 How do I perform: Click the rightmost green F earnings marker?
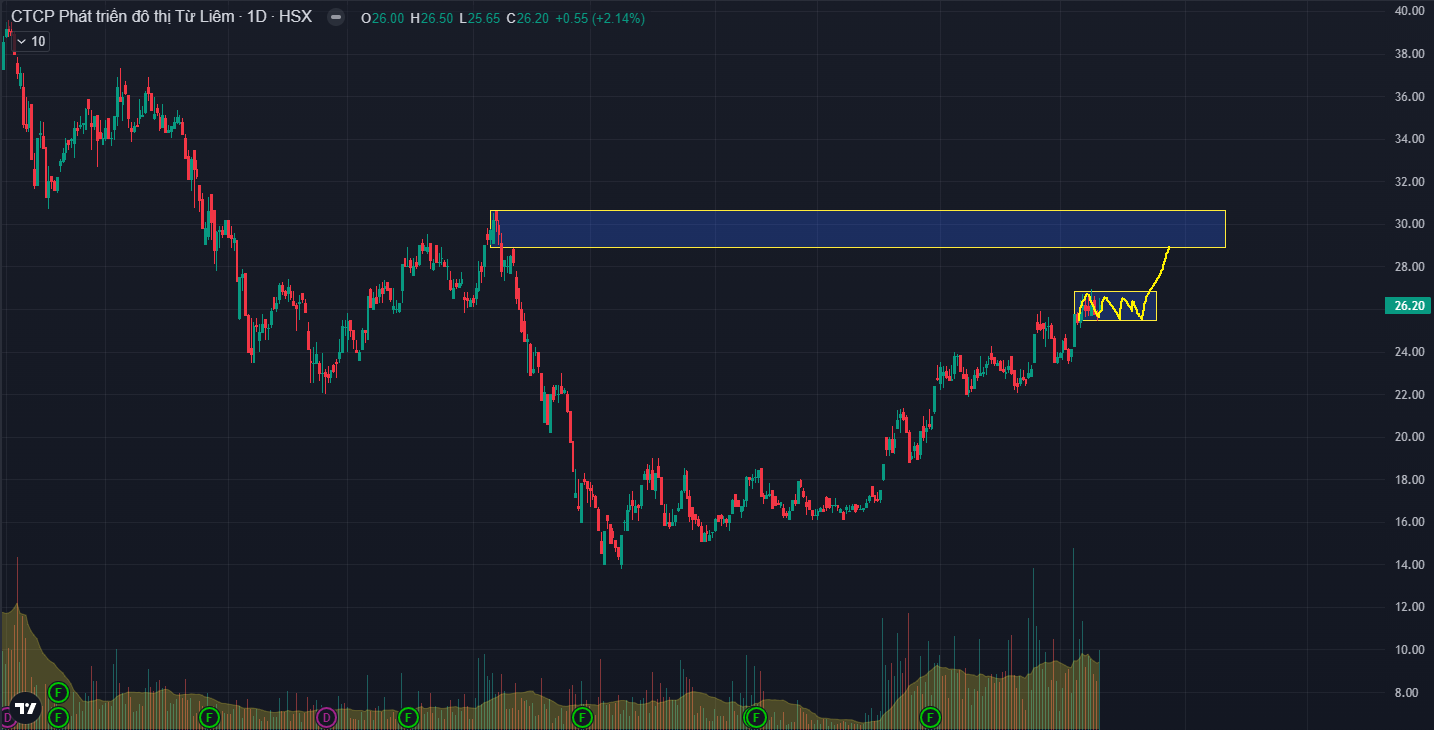coord(931,717)
